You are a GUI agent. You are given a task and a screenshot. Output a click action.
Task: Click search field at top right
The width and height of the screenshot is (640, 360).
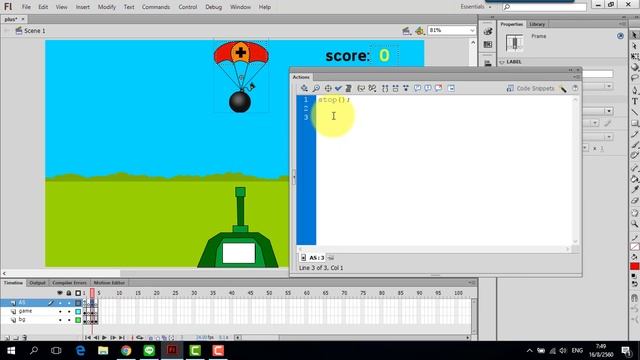(544, 7)
